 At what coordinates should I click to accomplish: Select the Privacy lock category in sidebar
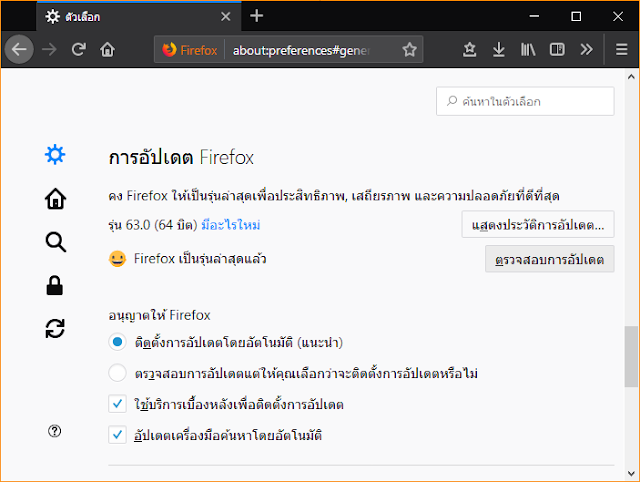55,285
